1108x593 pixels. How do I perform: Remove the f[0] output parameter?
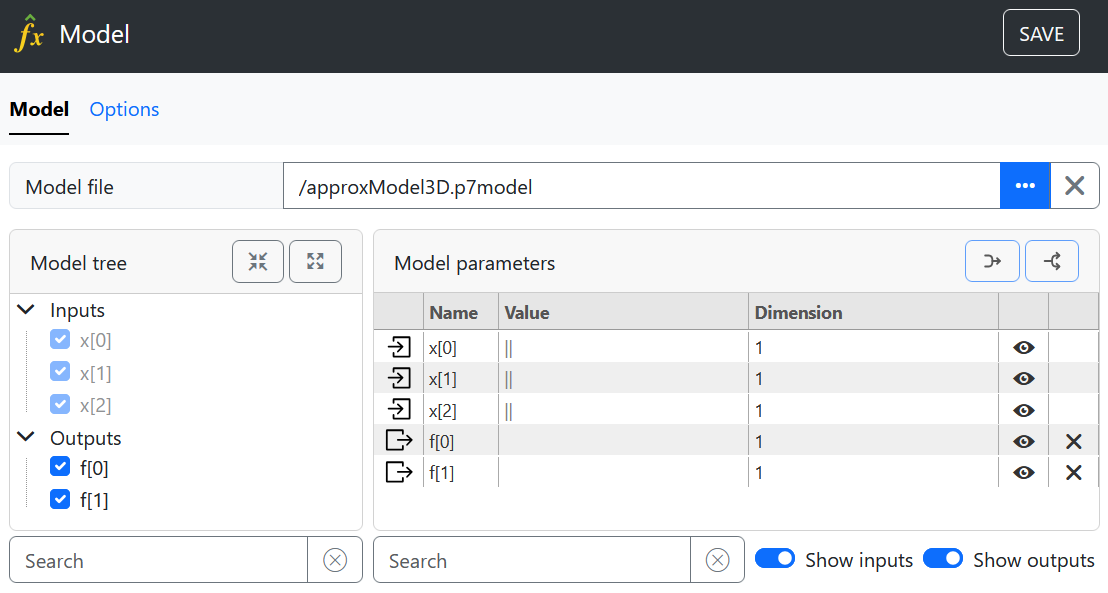[x=1073, y=442]
